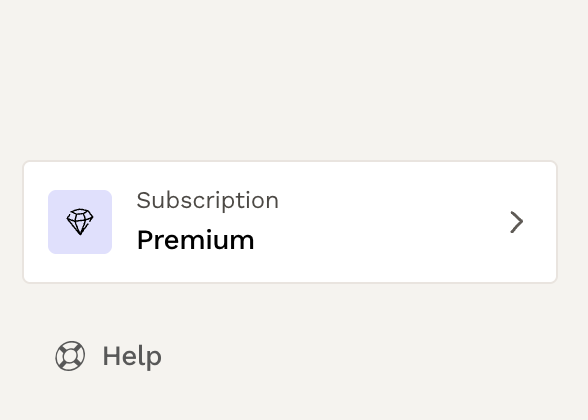Open the Premium plan details
This screenshot has height=420, width=588.
[x=290, y=222]
